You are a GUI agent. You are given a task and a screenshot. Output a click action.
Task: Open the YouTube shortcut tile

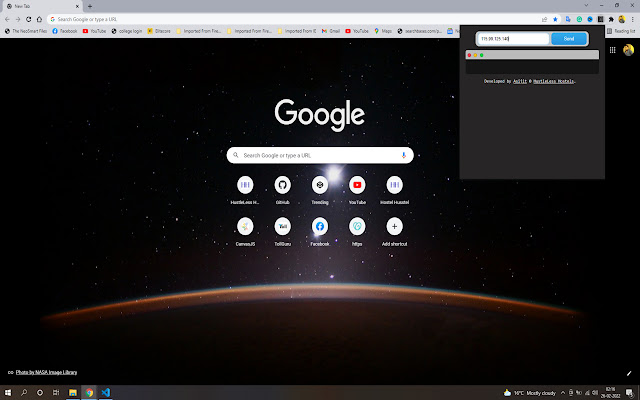357,185
